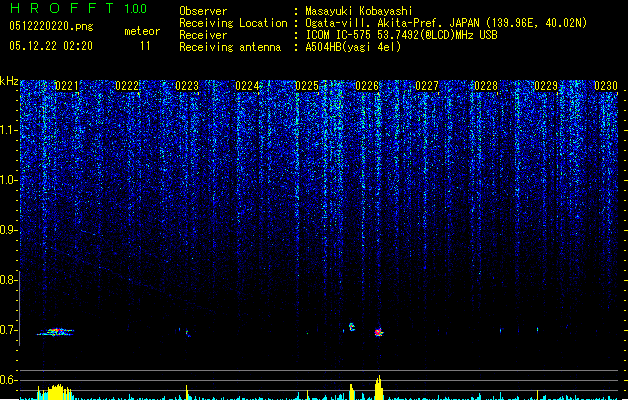Click the kHz axis unit label
This screenshot has height=400, width=629.
click(9, 81)
